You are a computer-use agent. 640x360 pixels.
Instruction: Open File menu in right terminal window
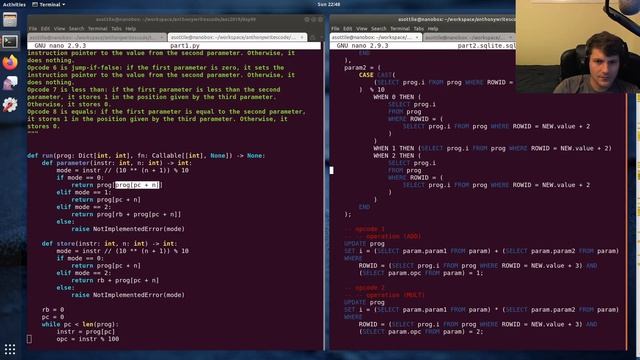click(336, 29)
